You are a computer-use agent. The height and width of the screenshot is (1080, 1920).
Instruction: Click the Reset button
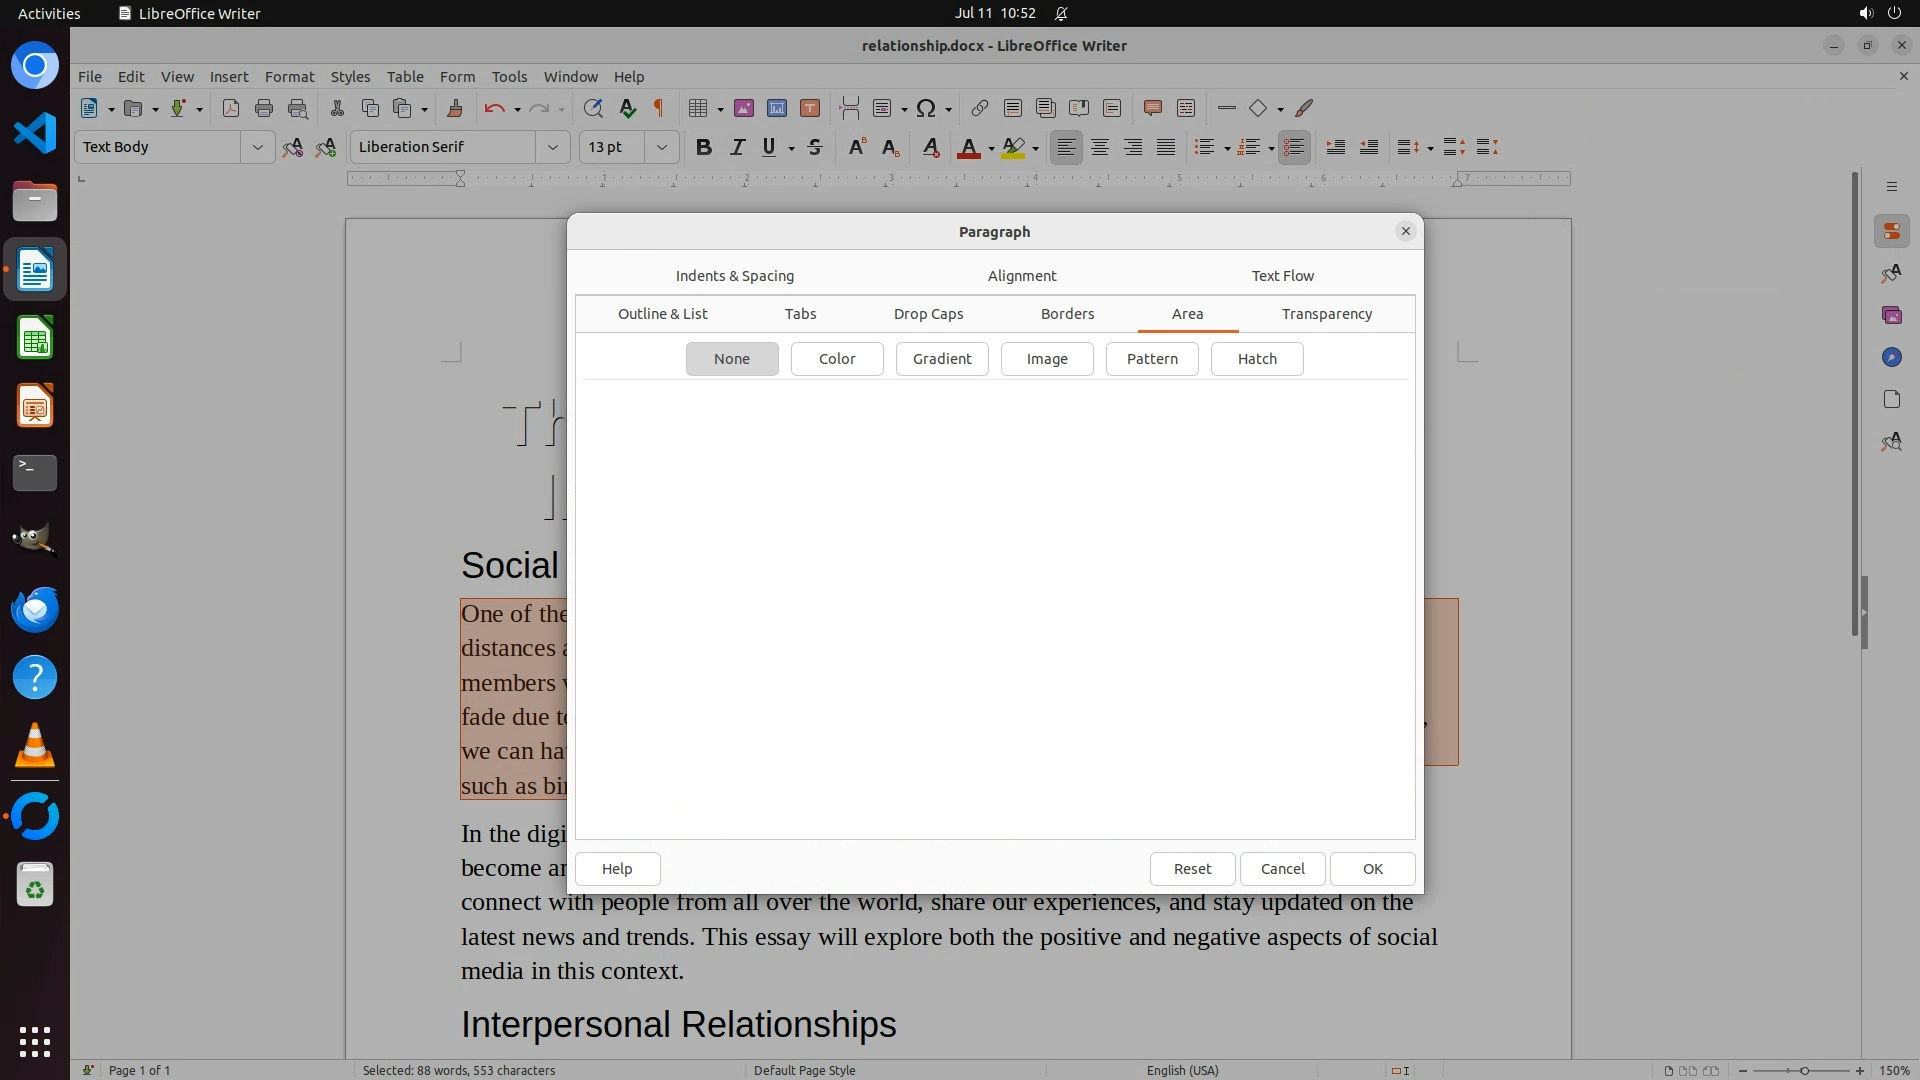coord(1191,869)
